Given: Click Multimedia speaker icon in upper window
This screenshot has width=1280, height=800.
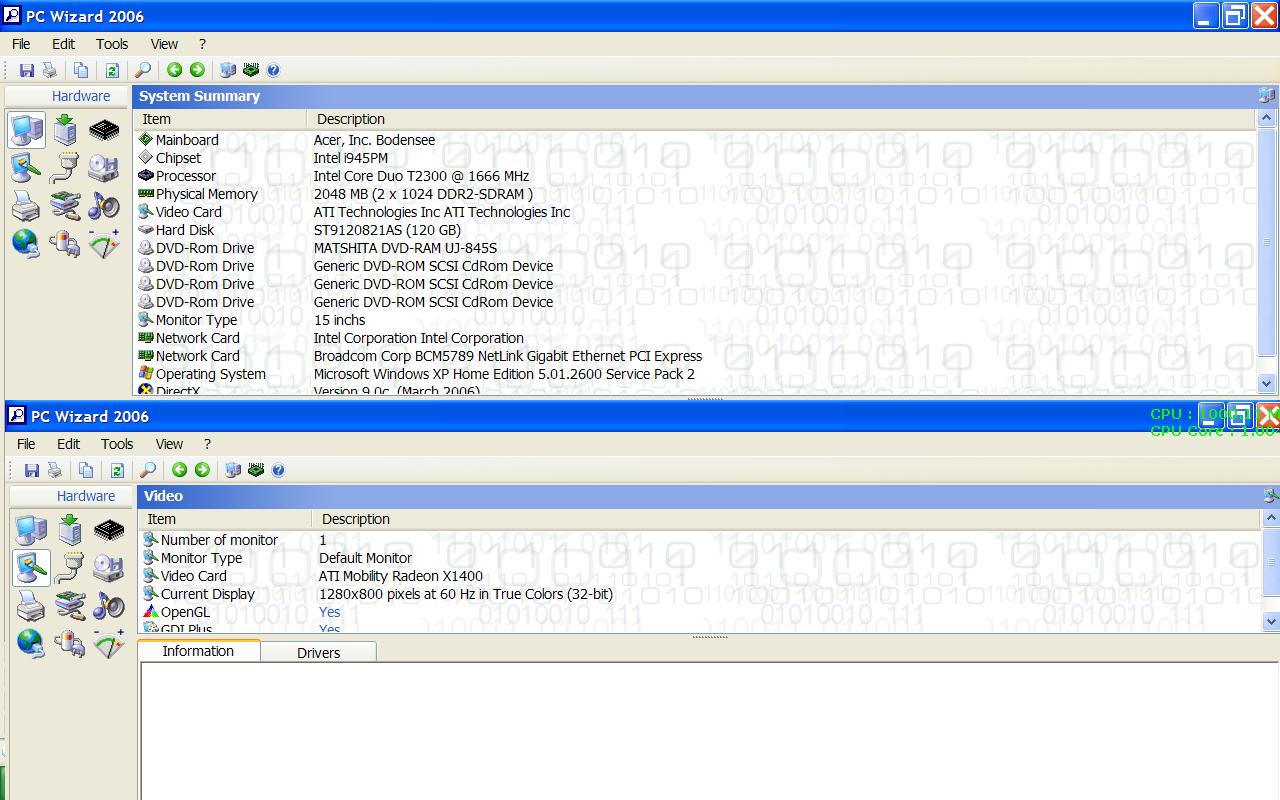Looking at the screenshot, I should (x=104, y=205).
